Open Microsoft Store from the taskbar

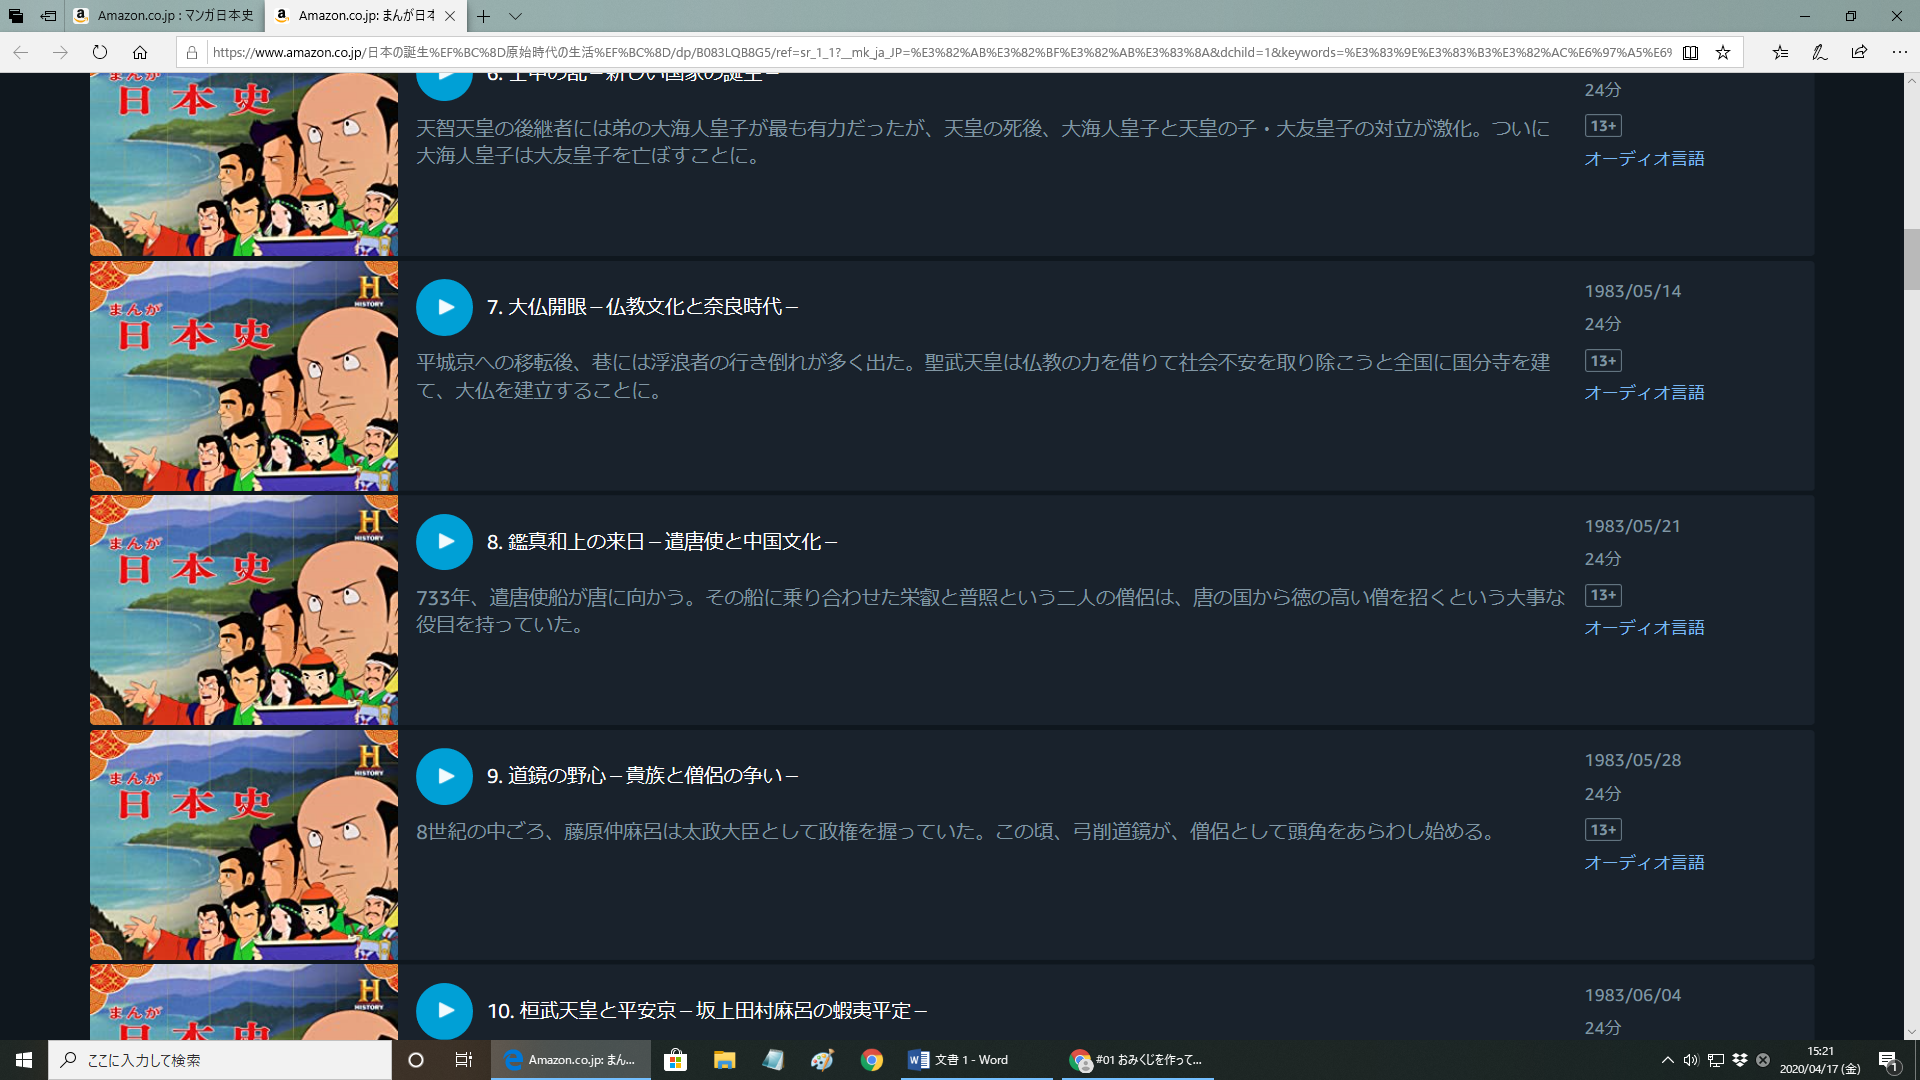(x=676, y=1060)
